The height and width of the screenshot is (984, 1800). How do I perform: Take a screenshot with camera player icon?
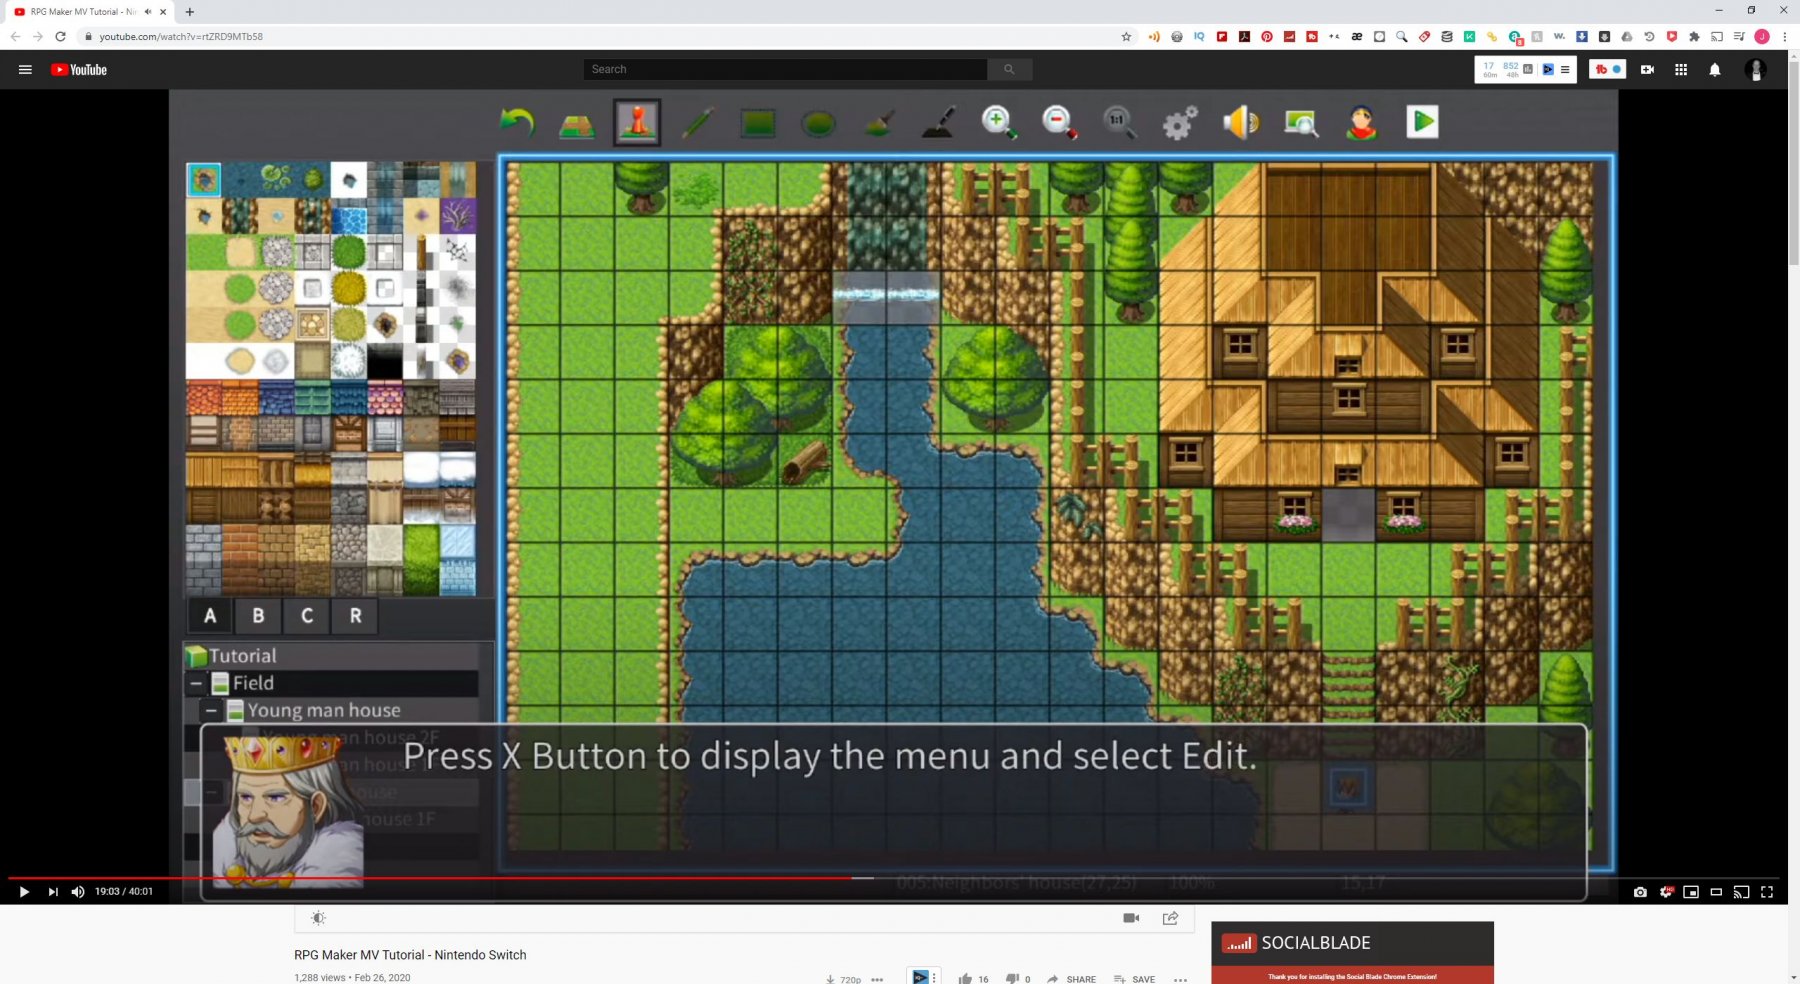pos(1640,892)
